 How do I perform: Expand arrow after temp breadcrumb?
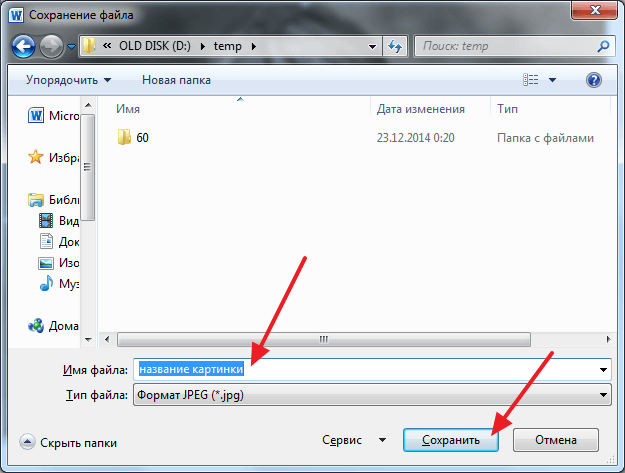click(254, 47)
